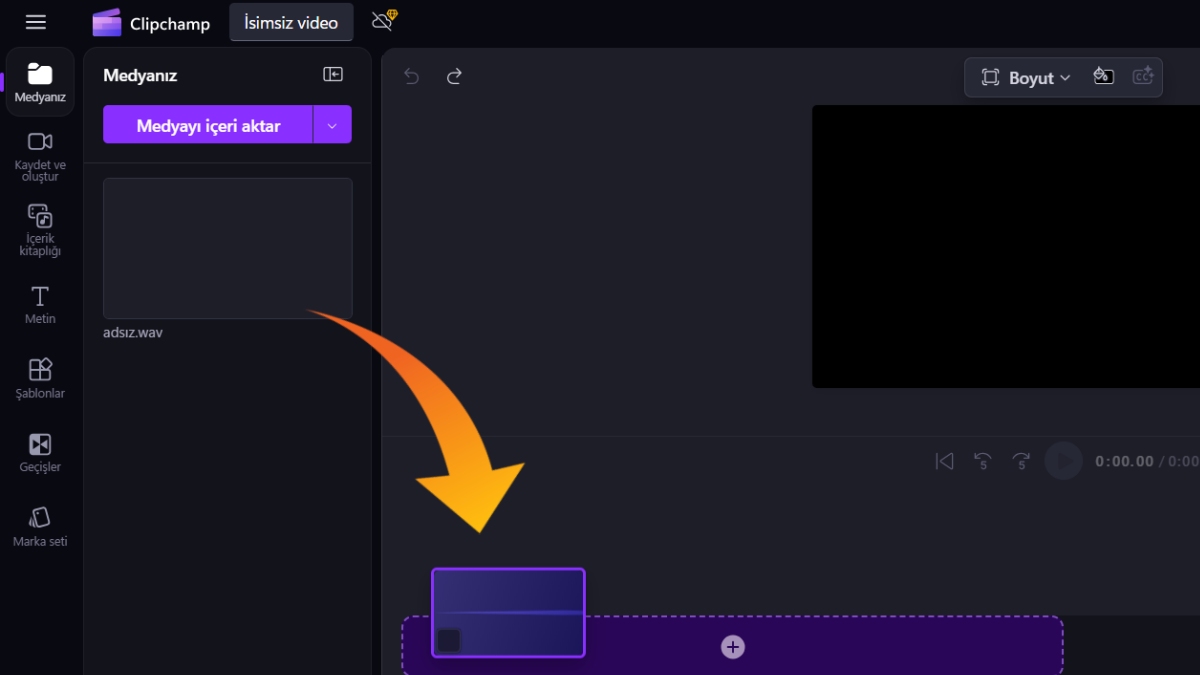1200x675 pixels.
Task: Open the Geçişler transitions panel
Action: pyautogui.click(x=40, y=452)
